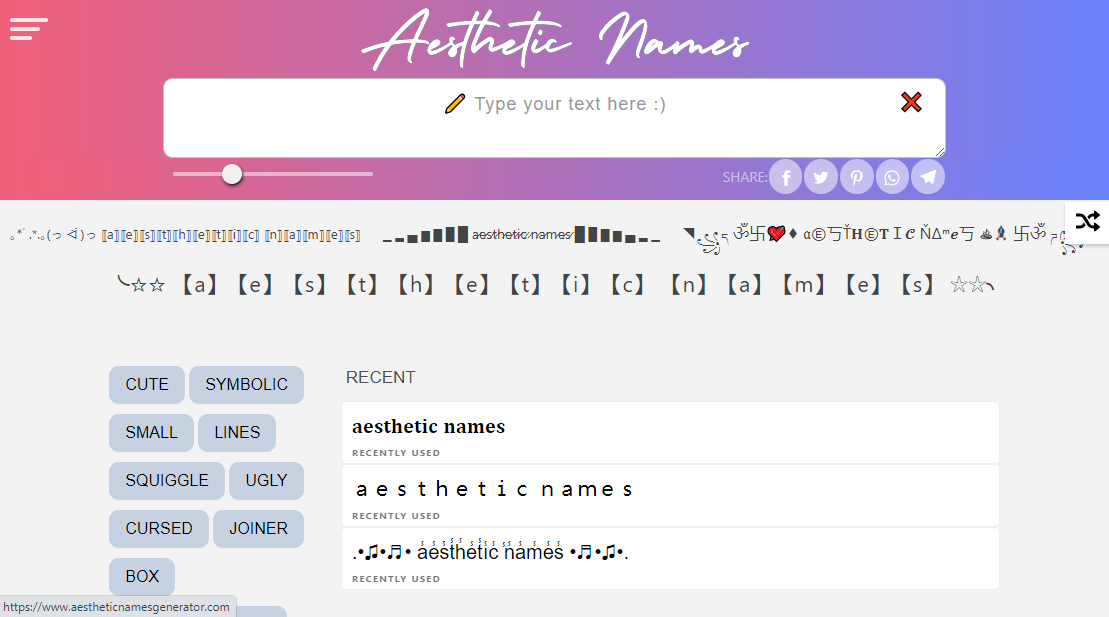1109x617 pixels.
Task: Clear the text with the red X
Action: tap(910, 101)
